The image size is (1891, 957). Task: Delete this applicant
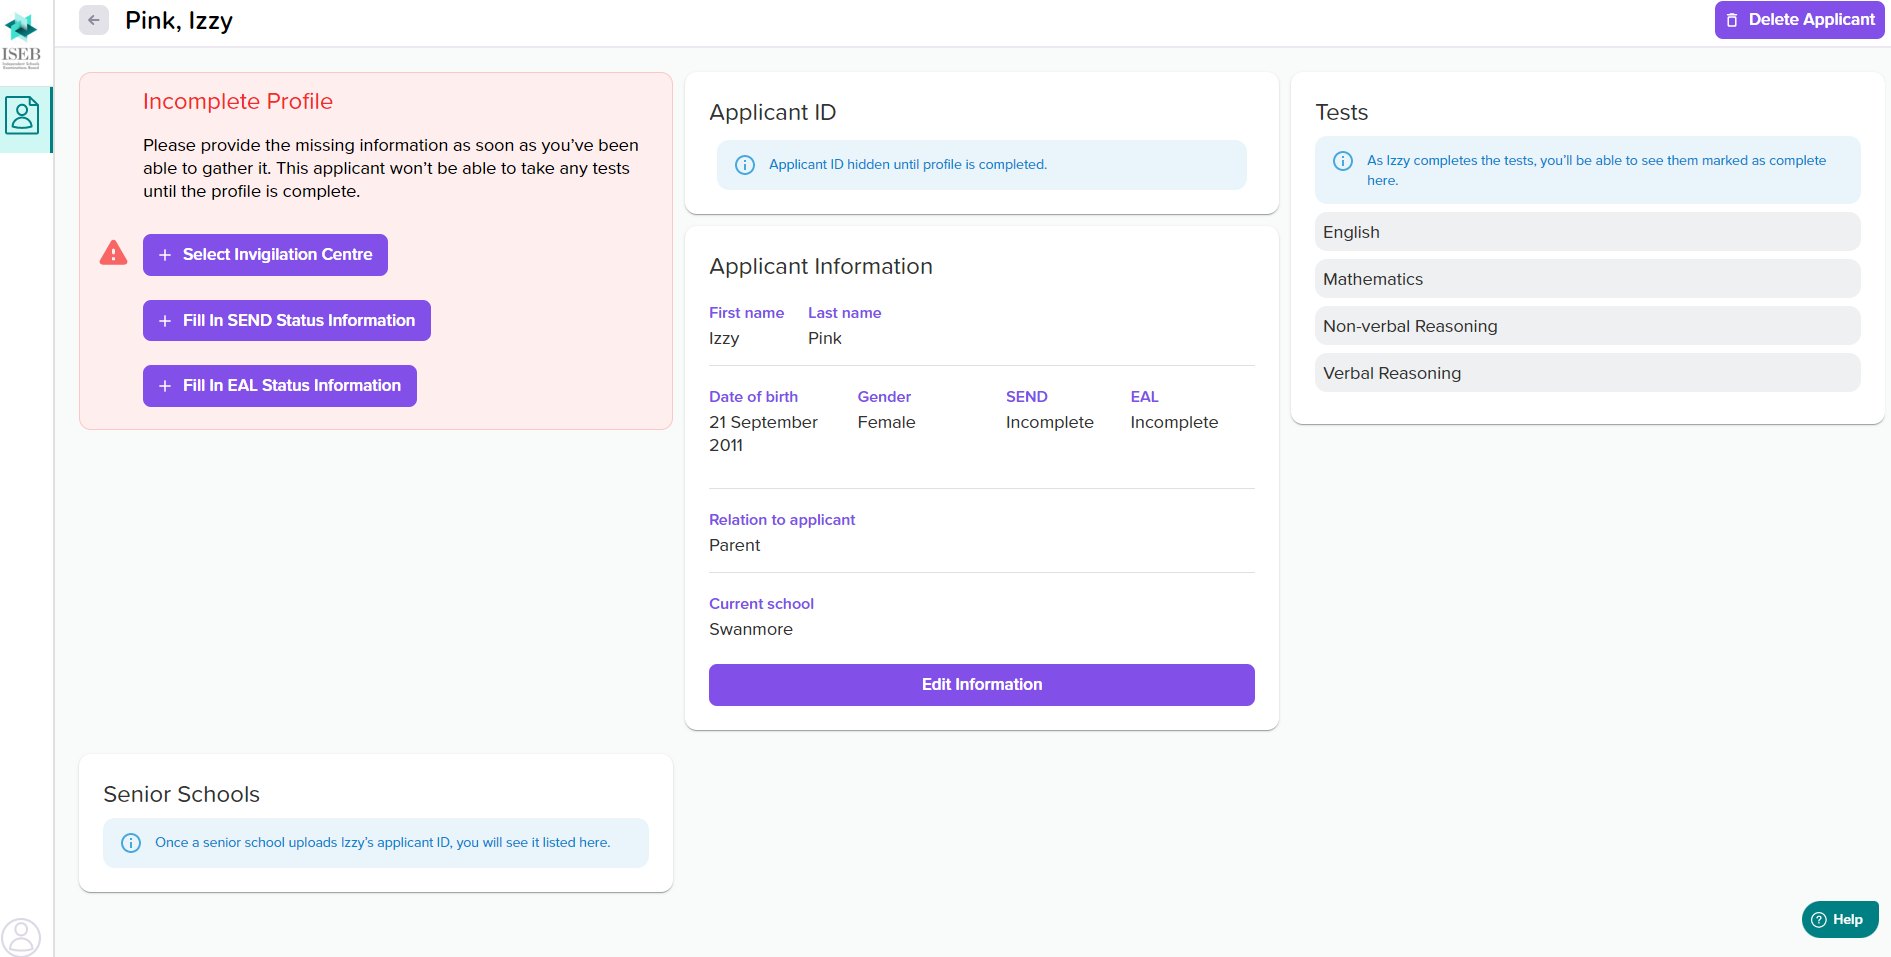(1799, 20)
